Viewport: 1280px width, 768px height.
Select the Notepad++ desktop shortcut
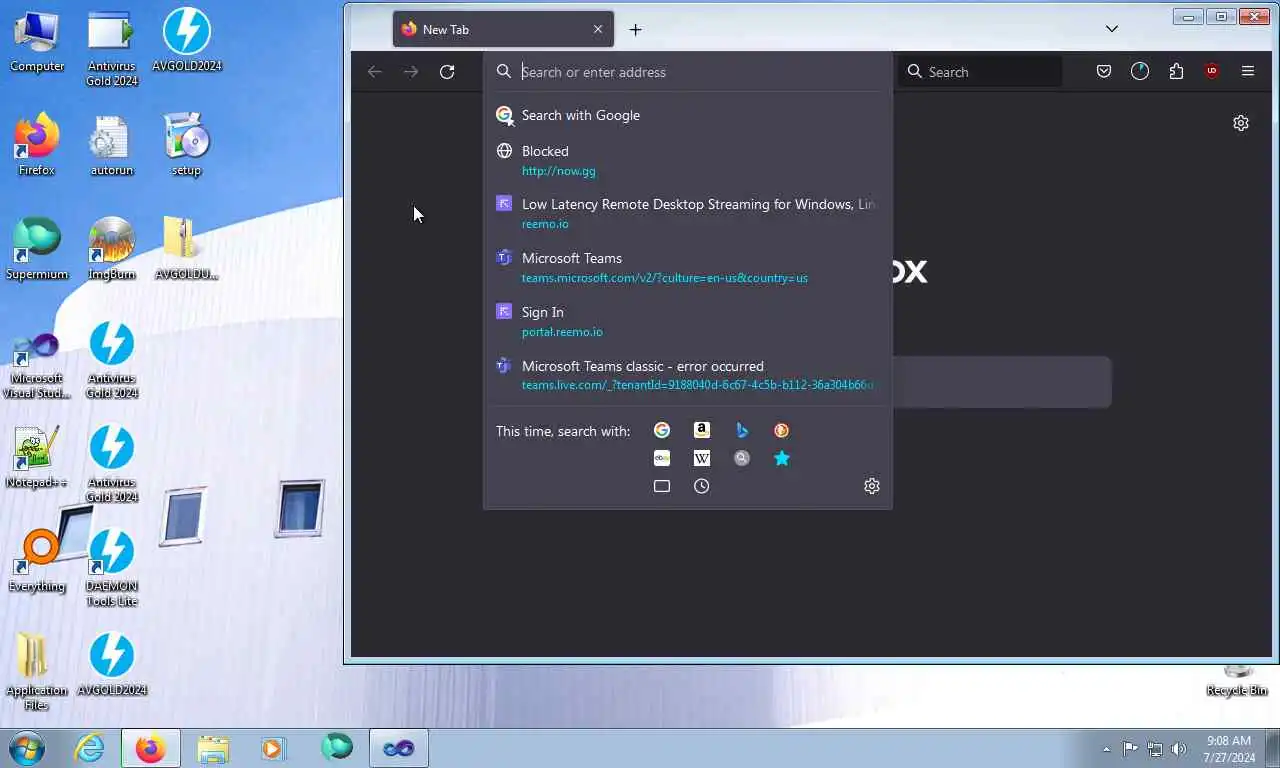pos(37,458)
